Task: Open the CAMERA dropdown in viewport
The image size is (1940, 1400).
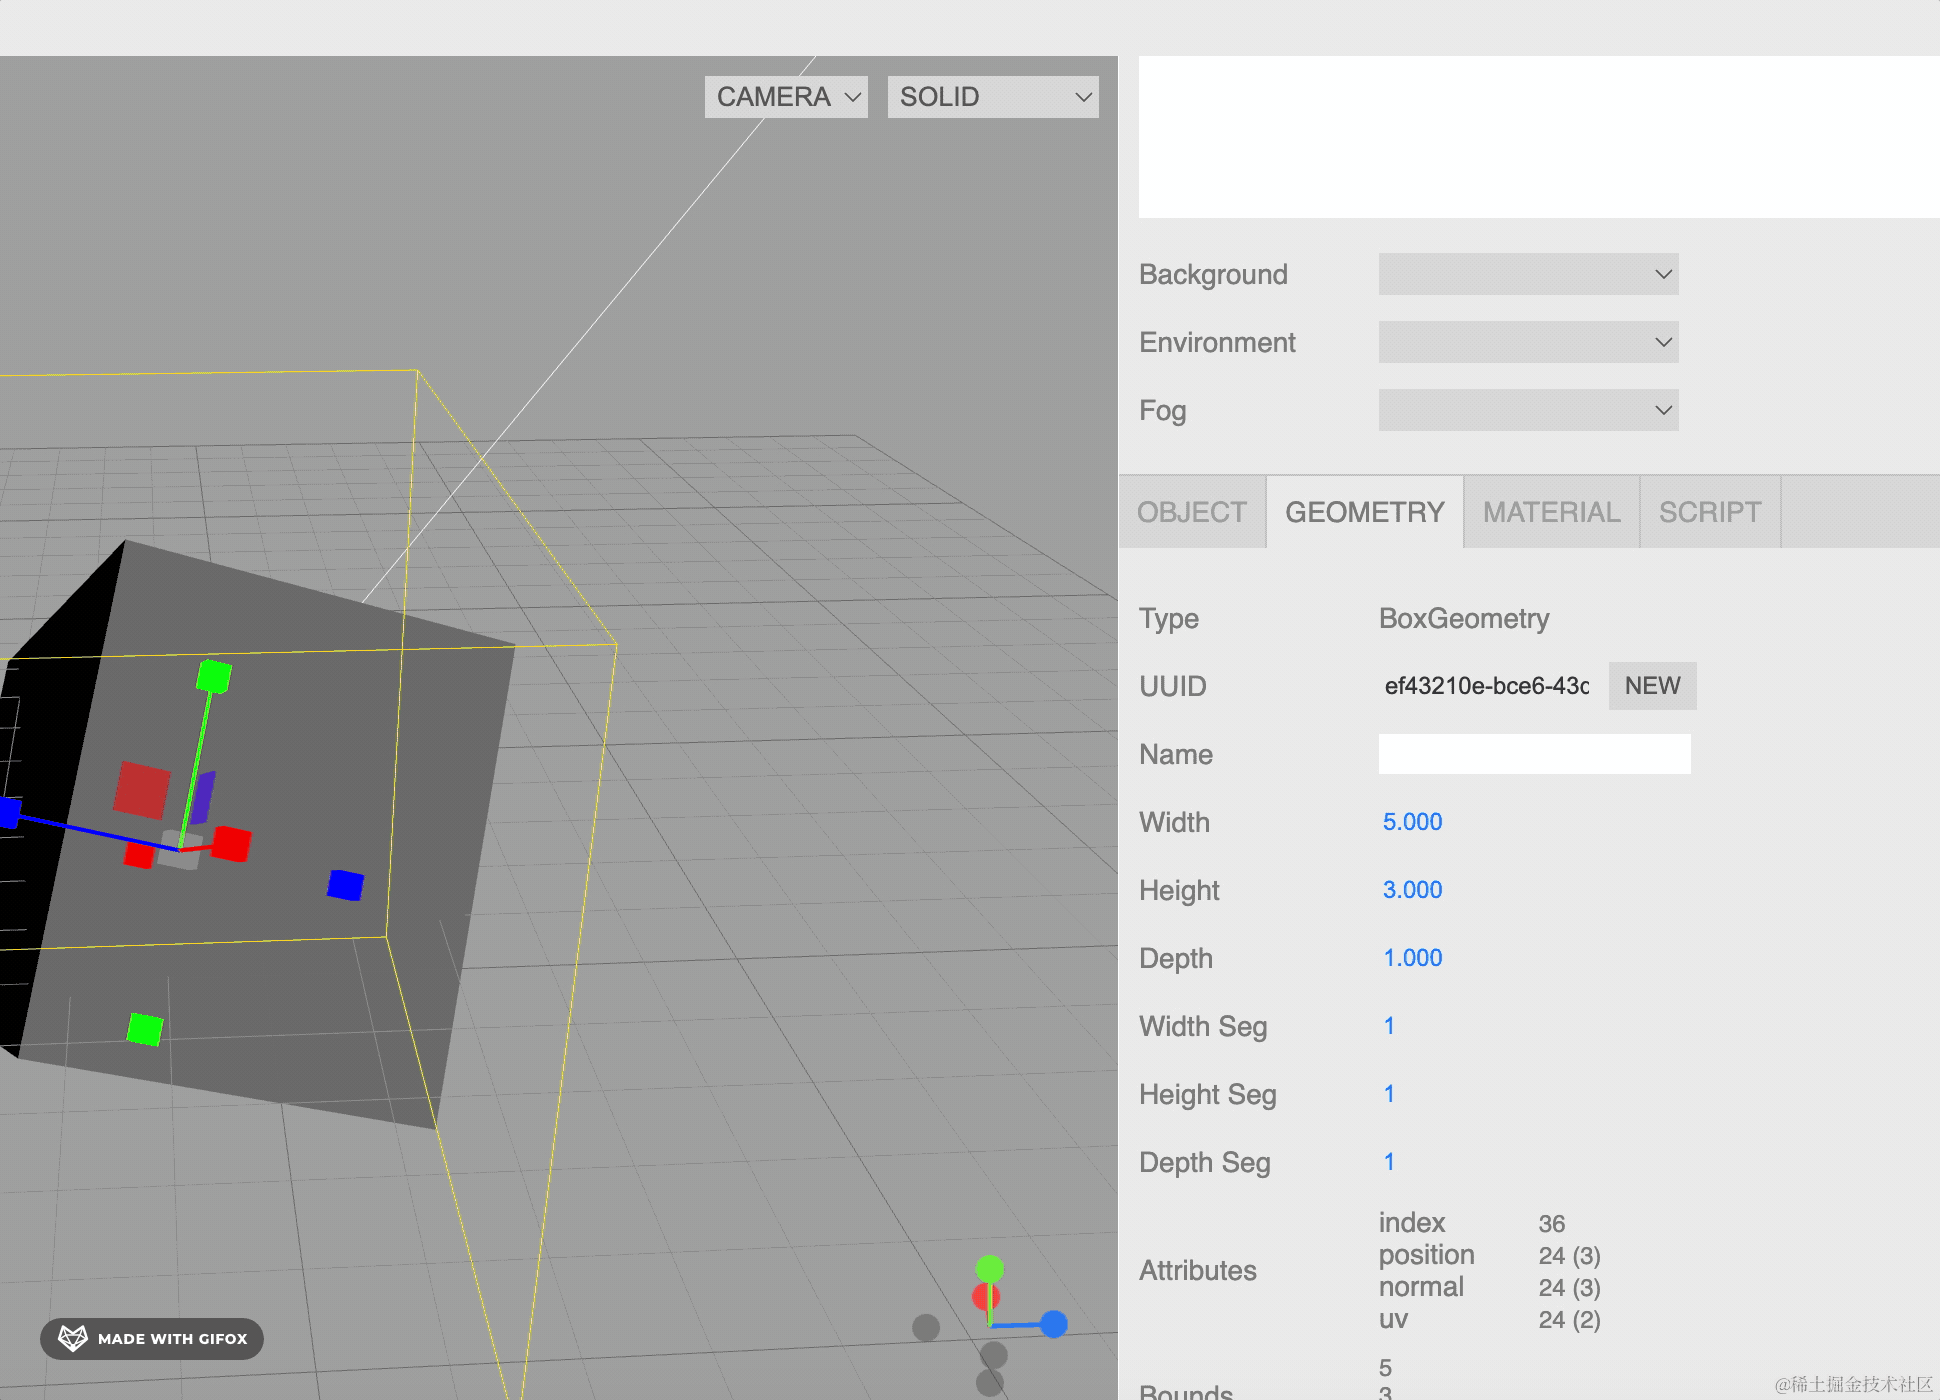Action: coord(786,97)
